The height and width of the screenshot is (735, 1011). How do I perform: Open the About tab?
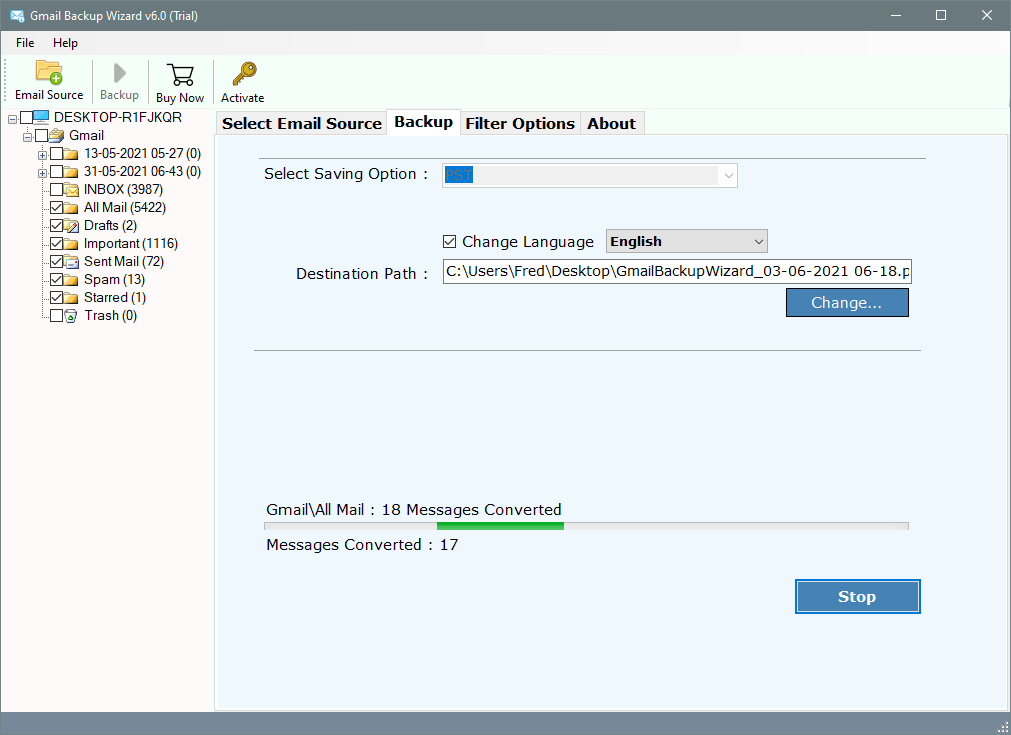pyautogui.click(x=611, y=123)
